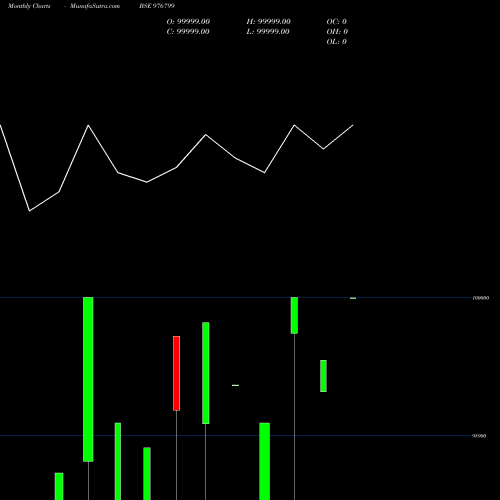500x500 pixels.
Task: Select the 'BSE 976799' symbol text
Action: click(x=157, y=6)
